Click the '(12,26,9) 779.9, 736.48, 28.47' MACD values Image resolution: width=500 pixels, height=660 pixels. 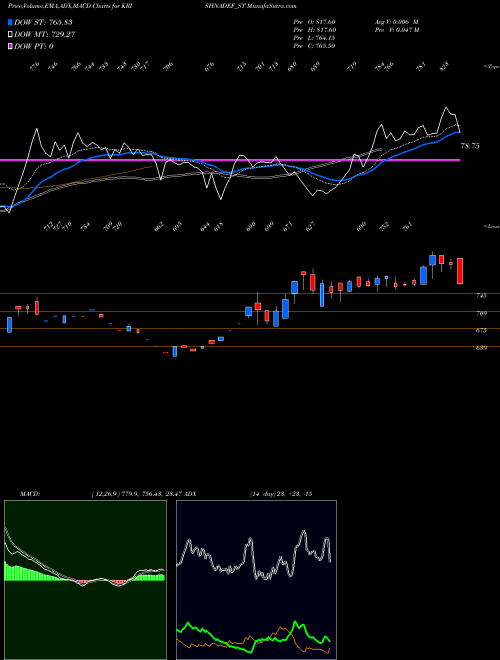point(137,494)
